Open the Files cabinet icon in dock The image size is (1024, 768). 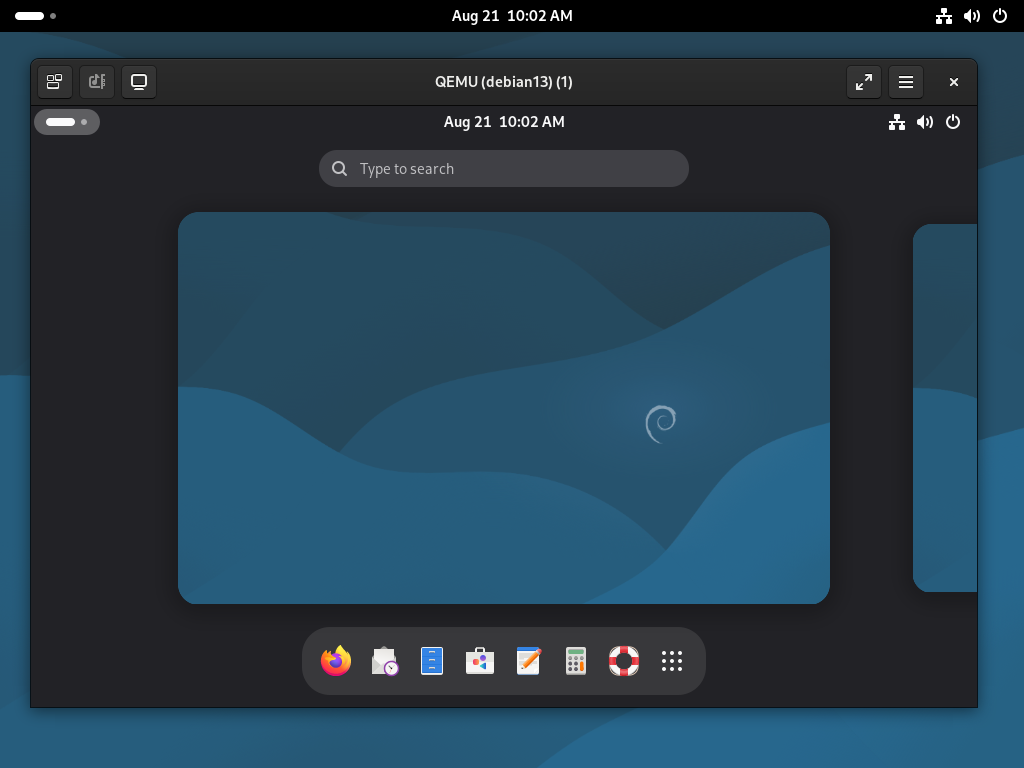click(432, 661)
